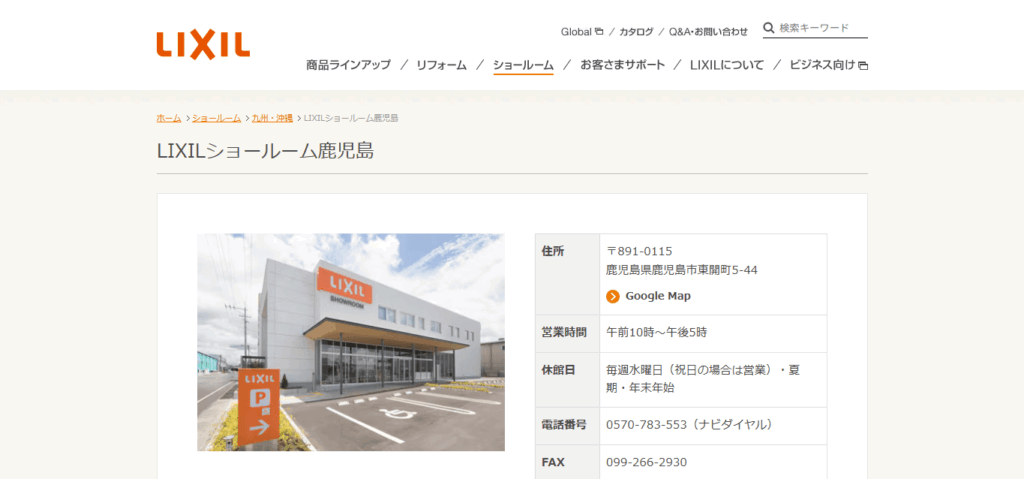
Task: Open the お客さまサポート menu
Action: pyautogui.click(x=622, y=65)
